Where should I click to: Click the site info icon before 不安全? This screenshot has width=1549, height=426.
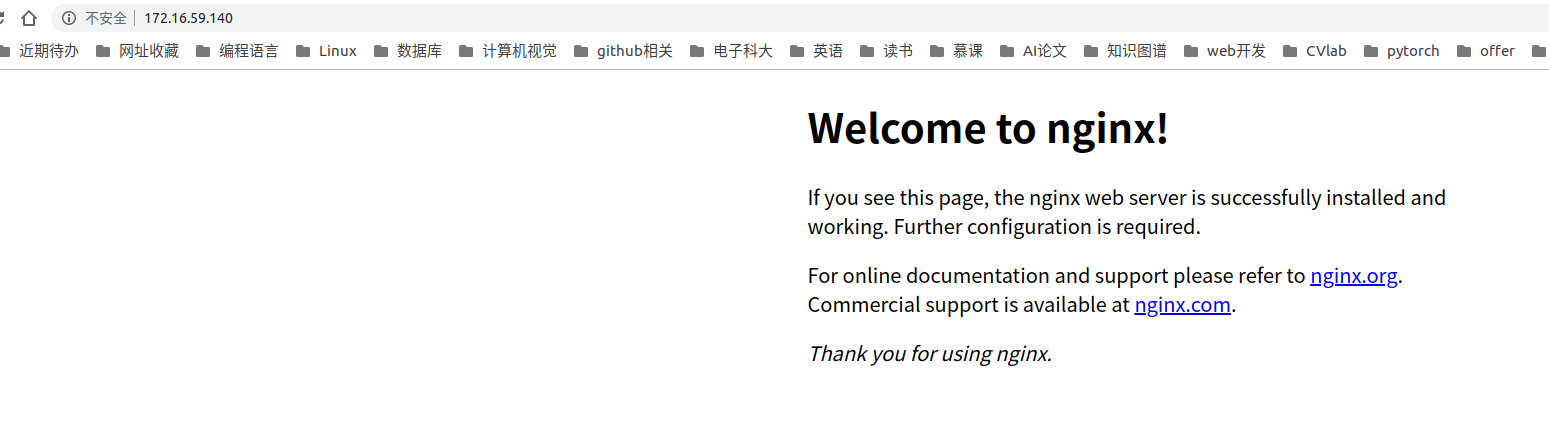(69, 18)
